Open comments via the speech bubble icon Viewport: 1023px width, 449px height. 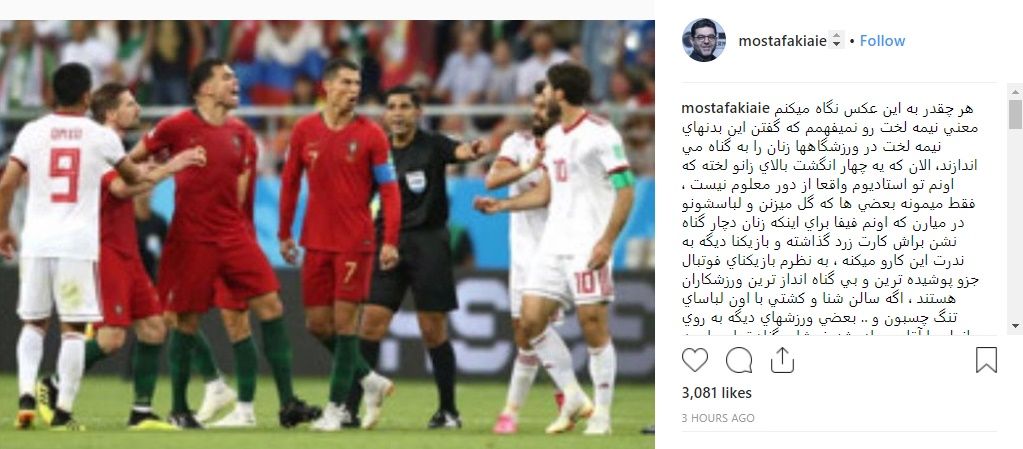tap(739, 360)
